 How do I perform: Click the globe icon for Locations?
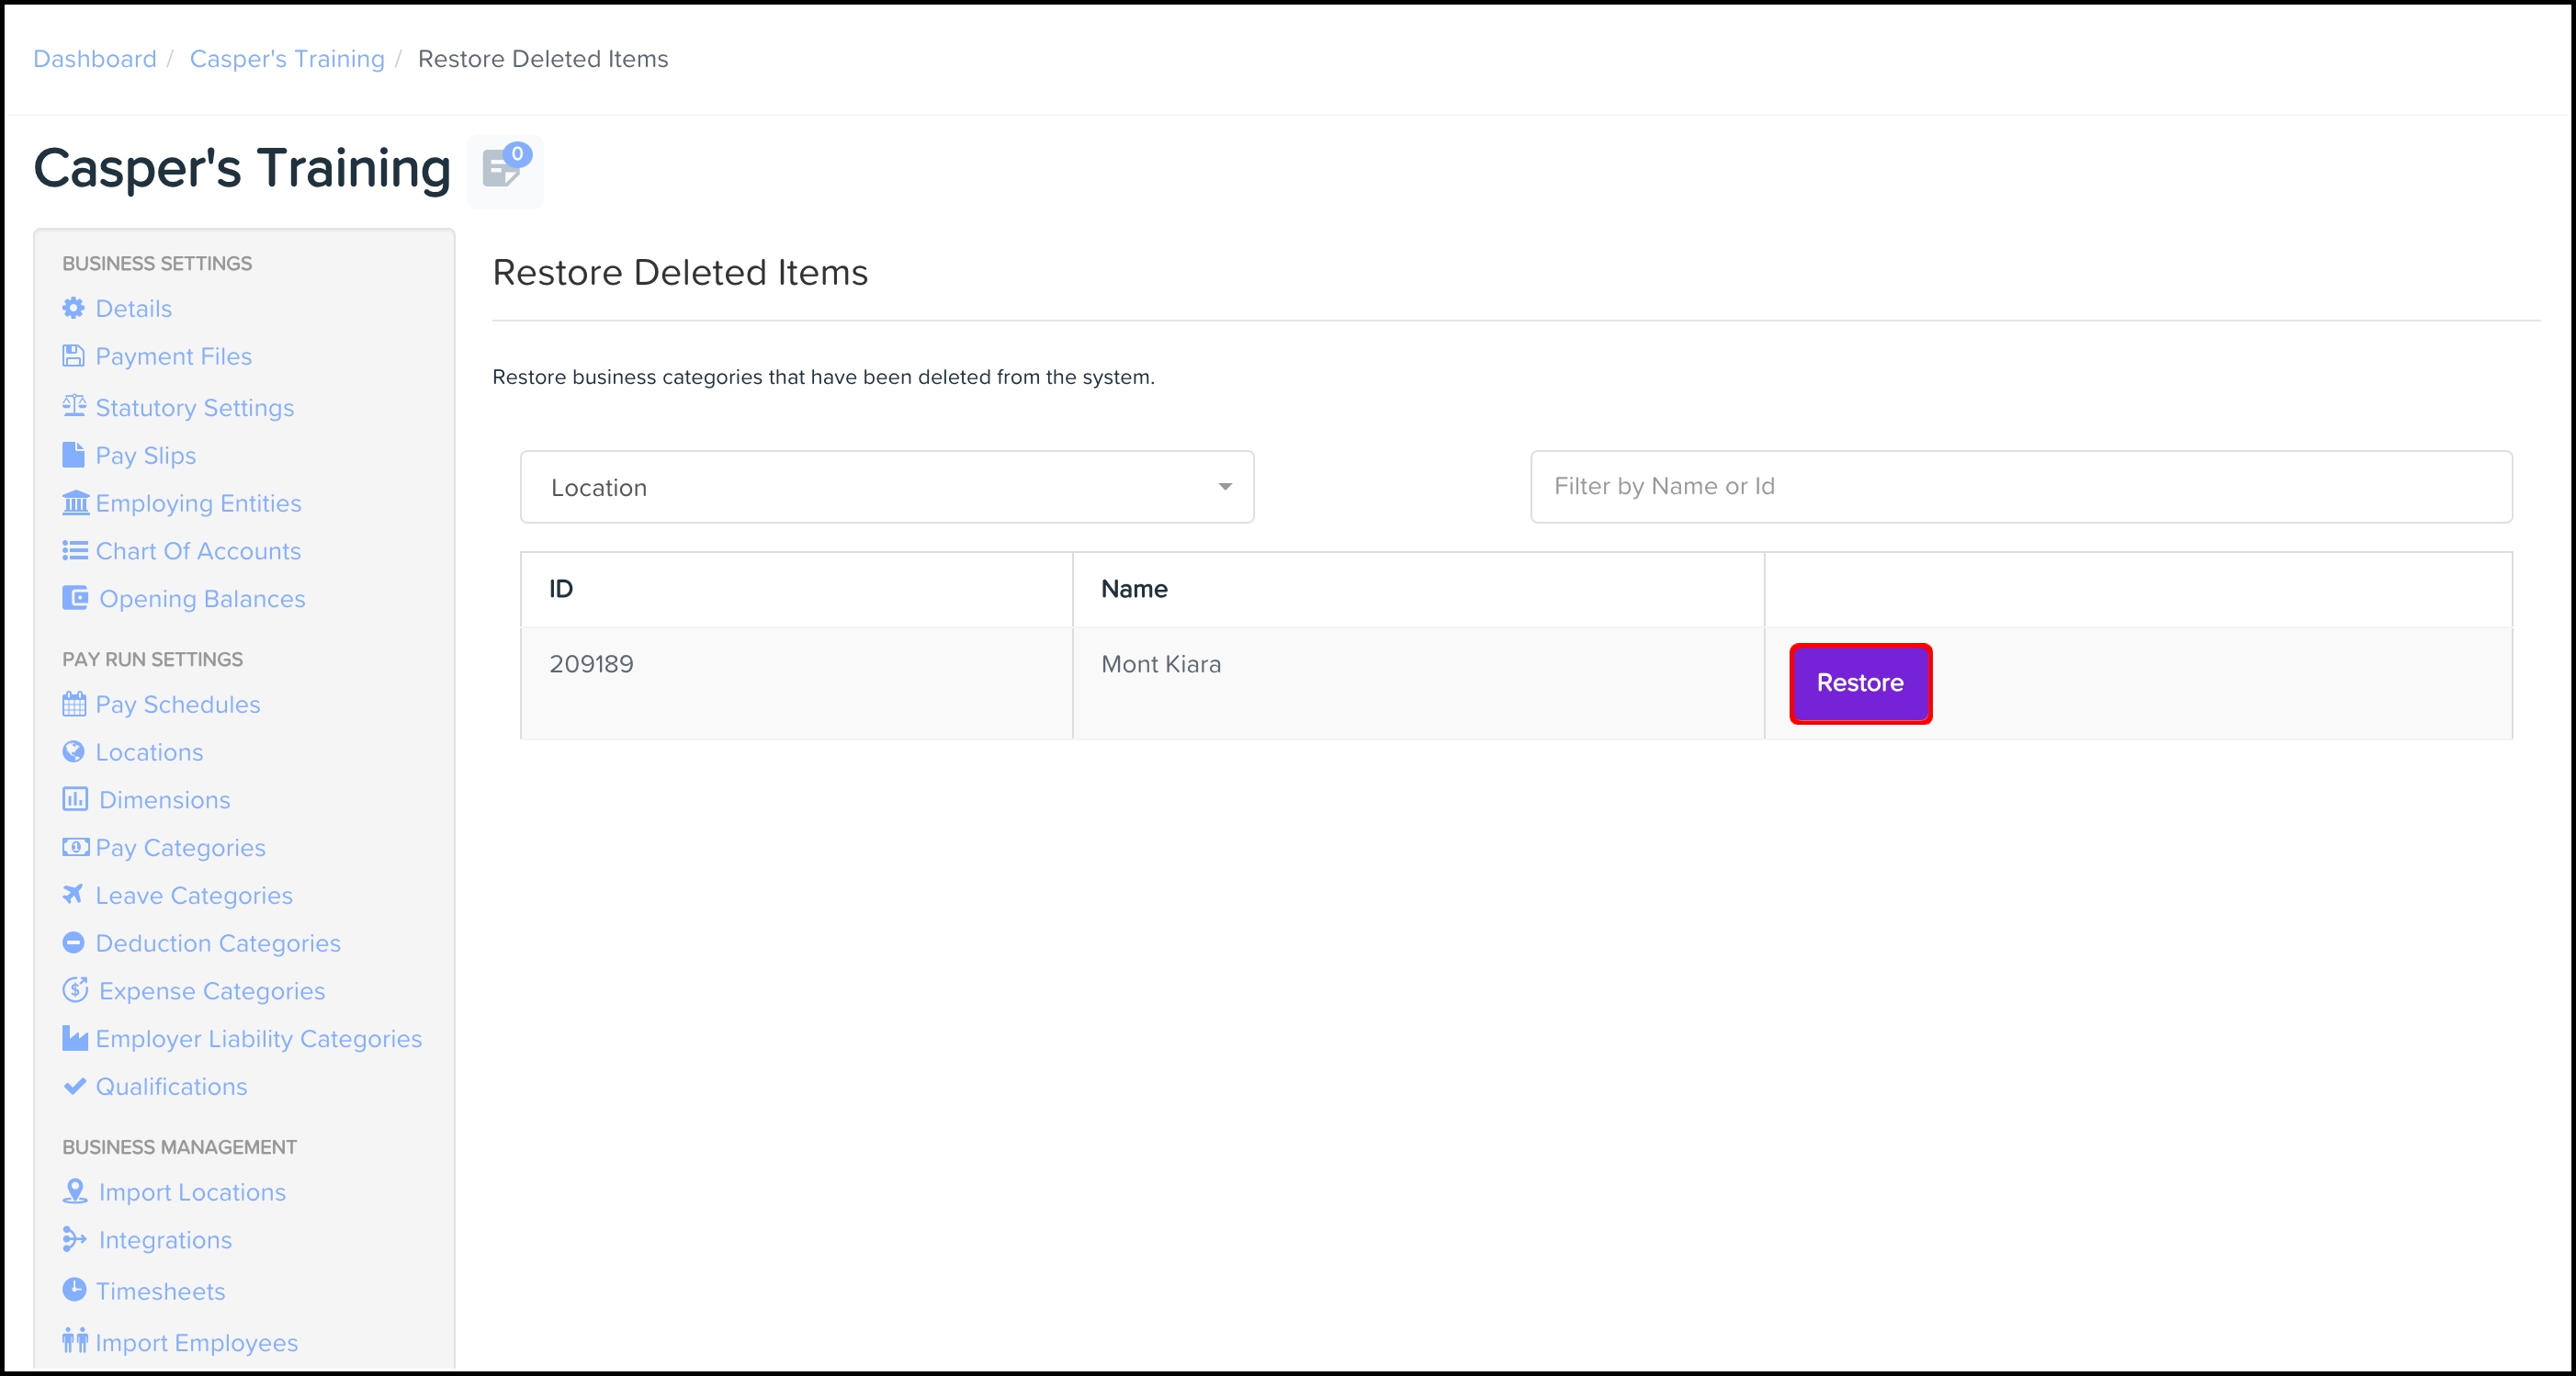click(x=74, y=752)
